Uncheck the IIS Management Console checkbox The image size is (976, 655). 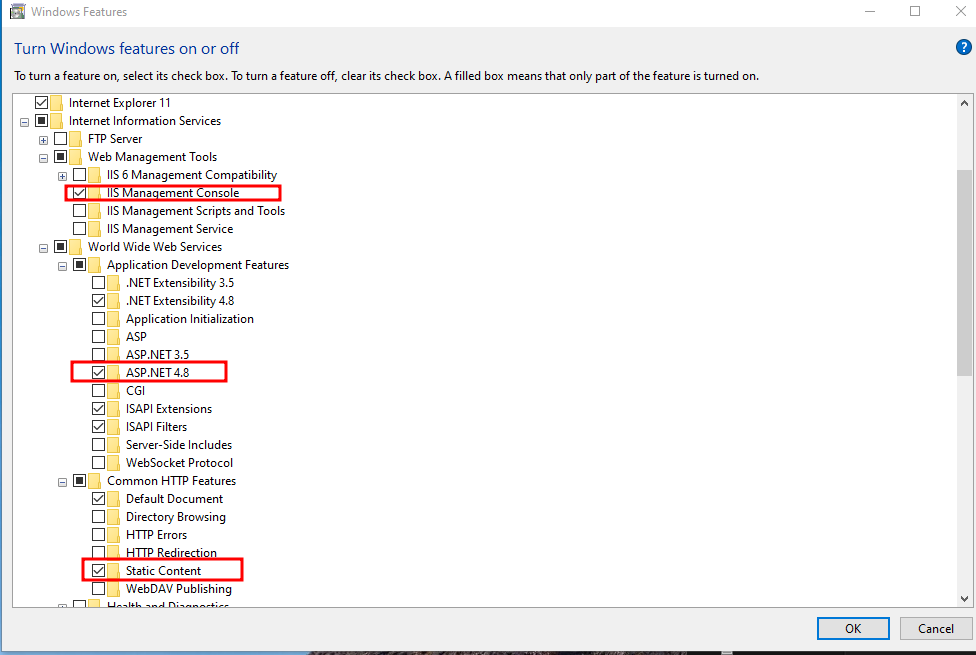tap(80, 193)
